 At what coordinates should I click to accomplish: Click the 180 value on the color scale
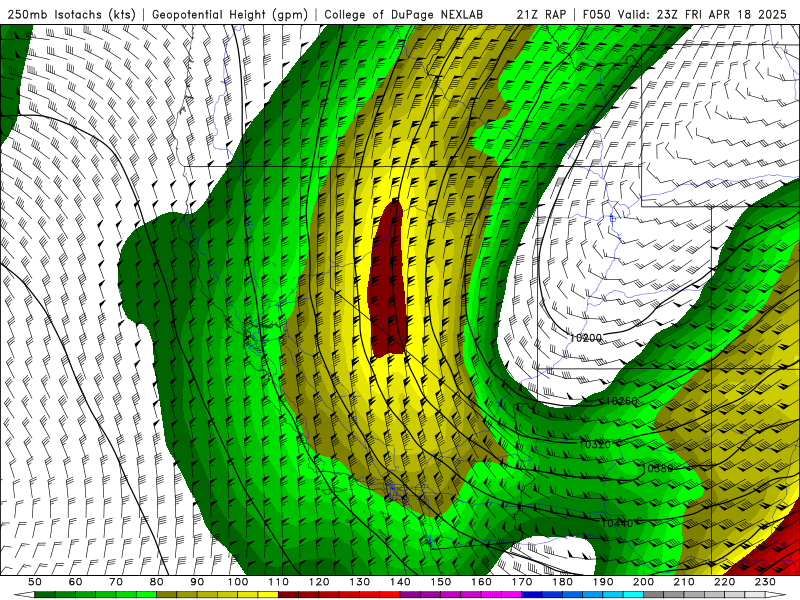563,582
